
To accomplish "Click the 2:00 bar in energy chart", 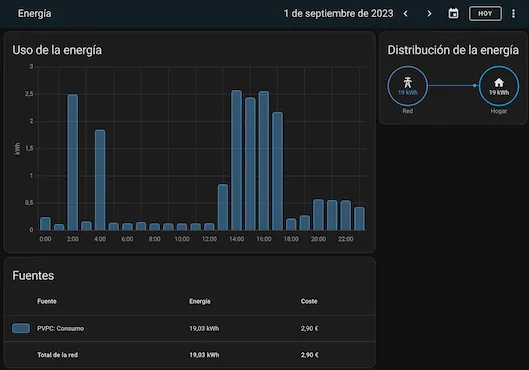I will point(73,162).
